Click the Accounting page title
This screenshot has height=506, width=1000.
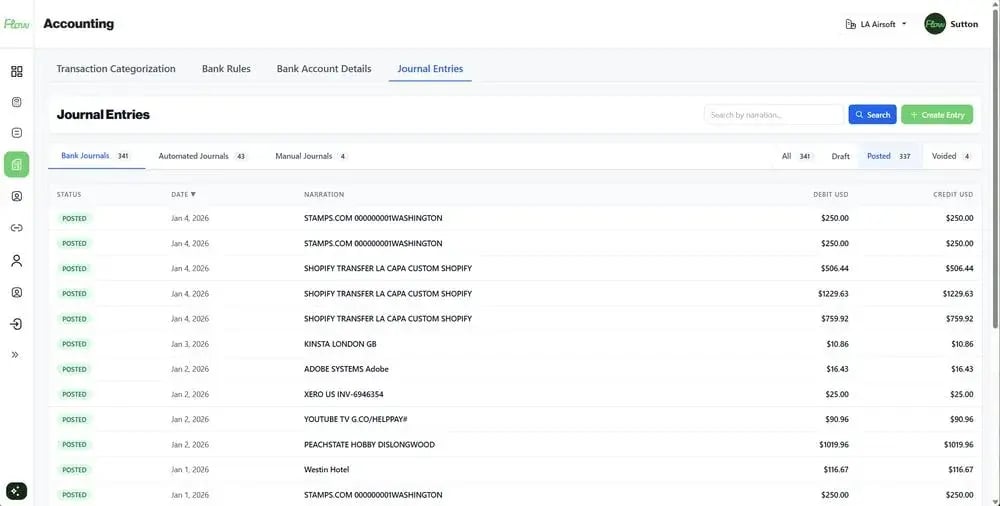click(x=78, y=24)
